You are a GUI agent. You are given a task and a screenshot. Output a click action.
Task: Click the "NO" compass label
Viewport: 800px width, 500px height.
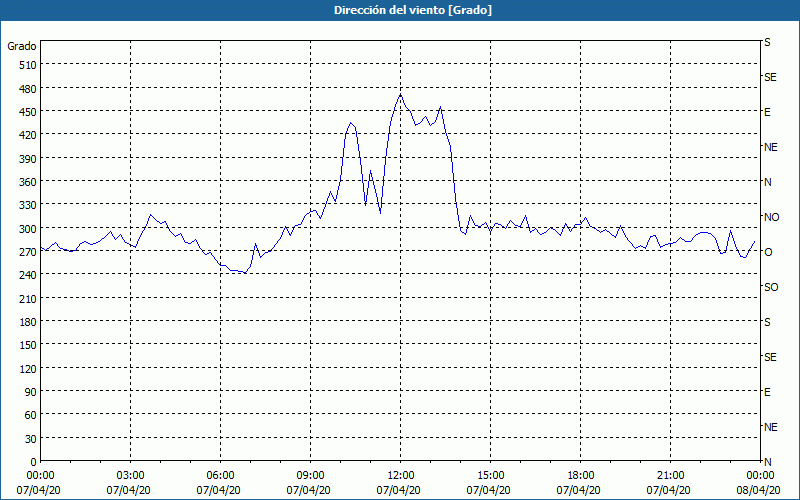tap(771, 217)
